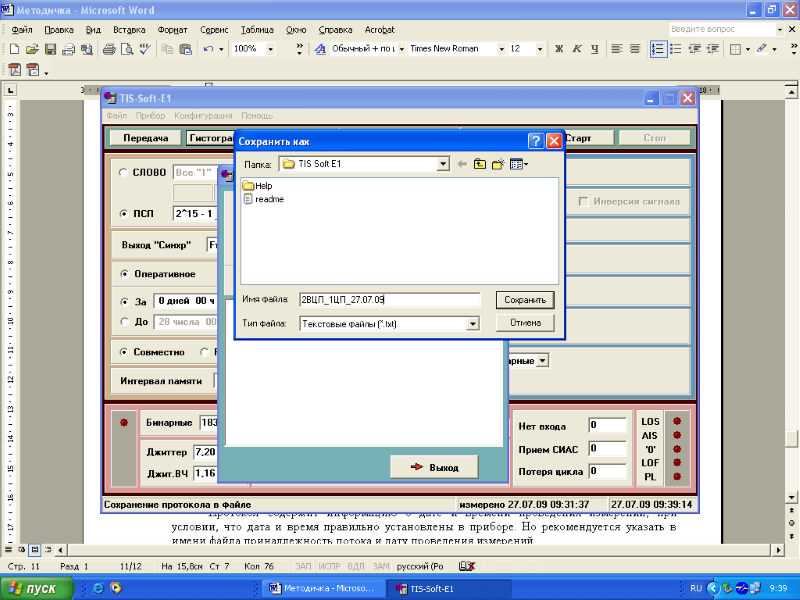Open Styles and Formatting icon beside style box
800x600 pixels.
pos(320,49)
